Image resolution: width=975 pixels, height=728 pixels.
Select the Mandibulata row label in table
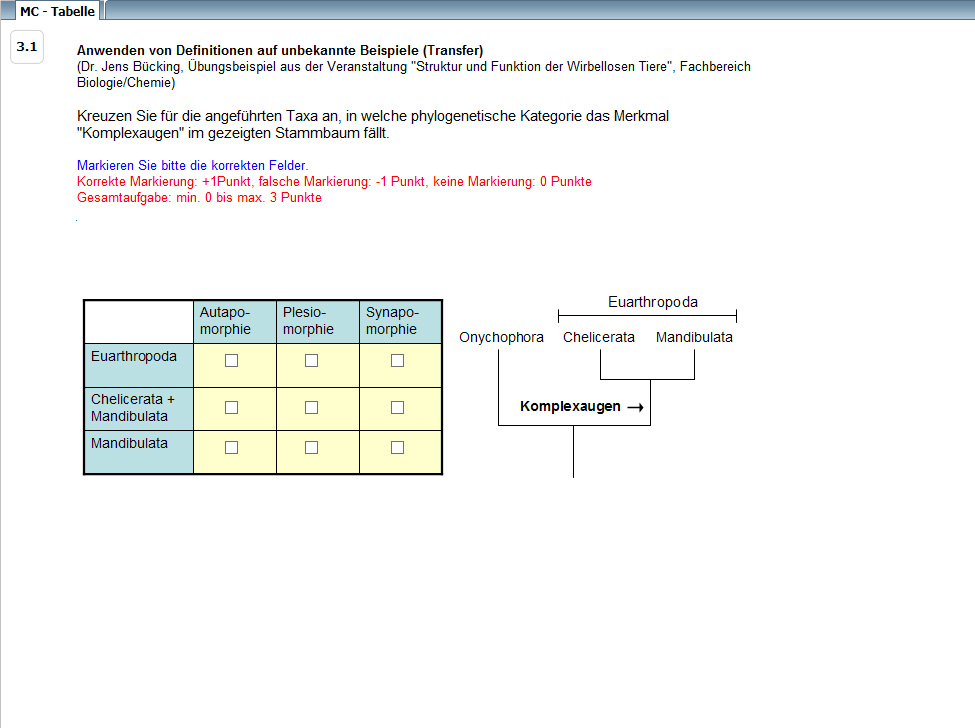click(x=129, y=443)
